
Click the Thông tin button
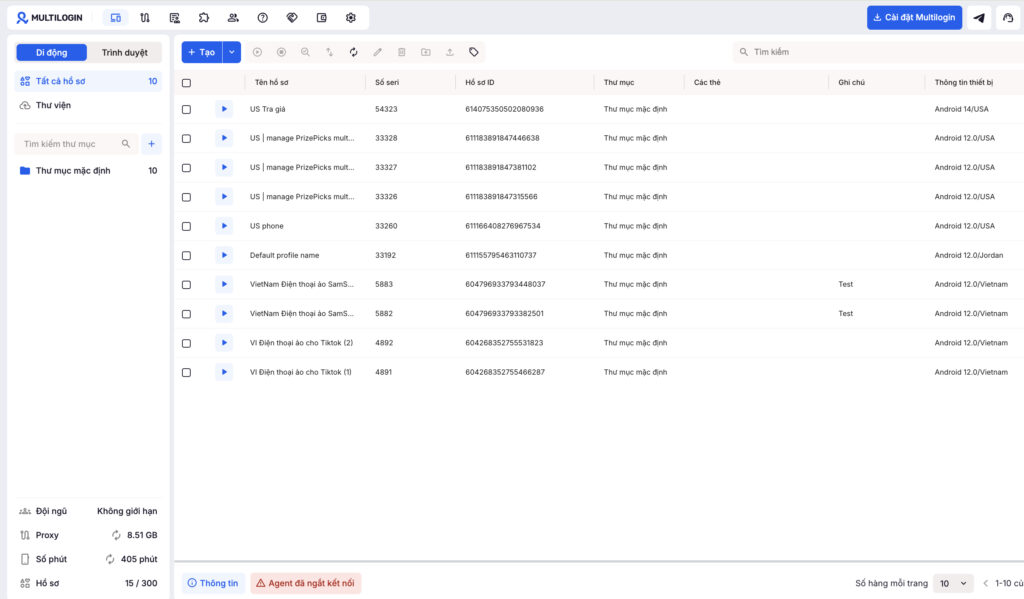coord(212,583)
